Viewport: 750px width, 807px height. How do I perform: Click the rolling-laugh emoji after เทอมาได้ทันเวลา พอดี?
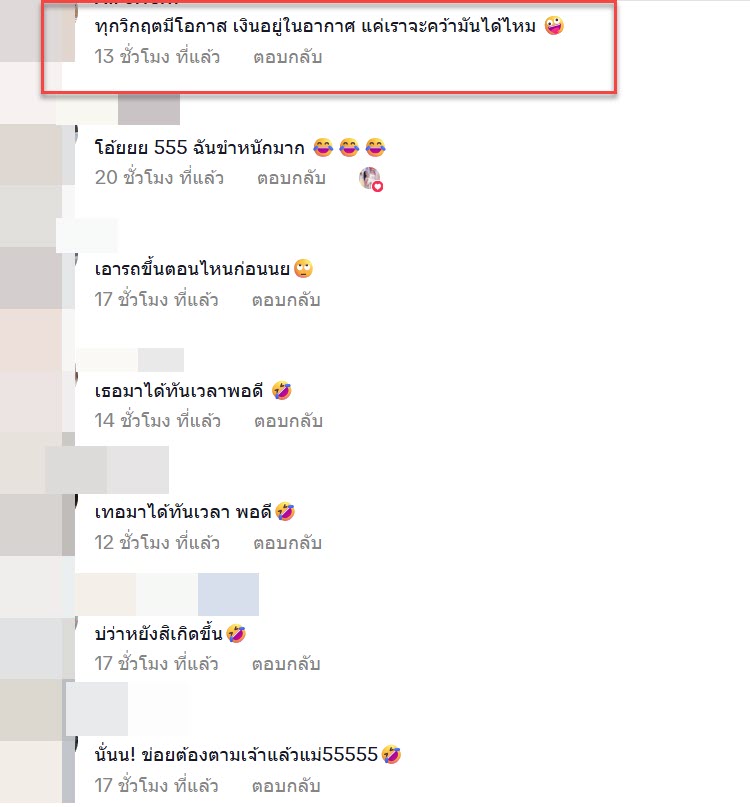[x=285, y=512]
